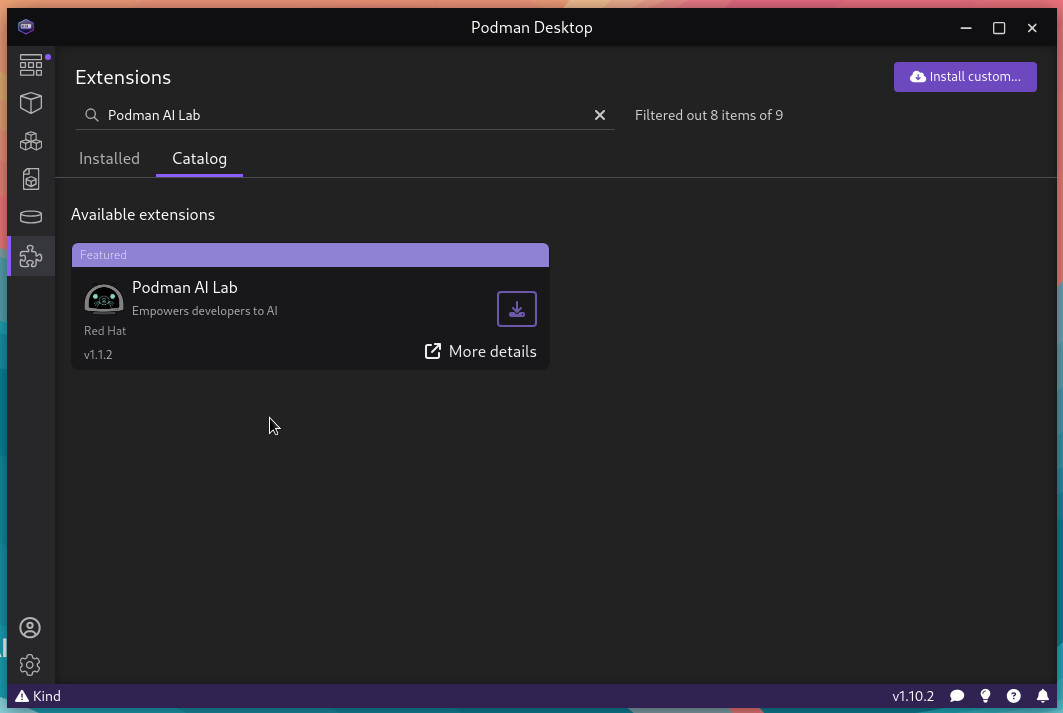Click the Kind warning status item
The width and height of the screenshot is (1063, 713).
38,696
